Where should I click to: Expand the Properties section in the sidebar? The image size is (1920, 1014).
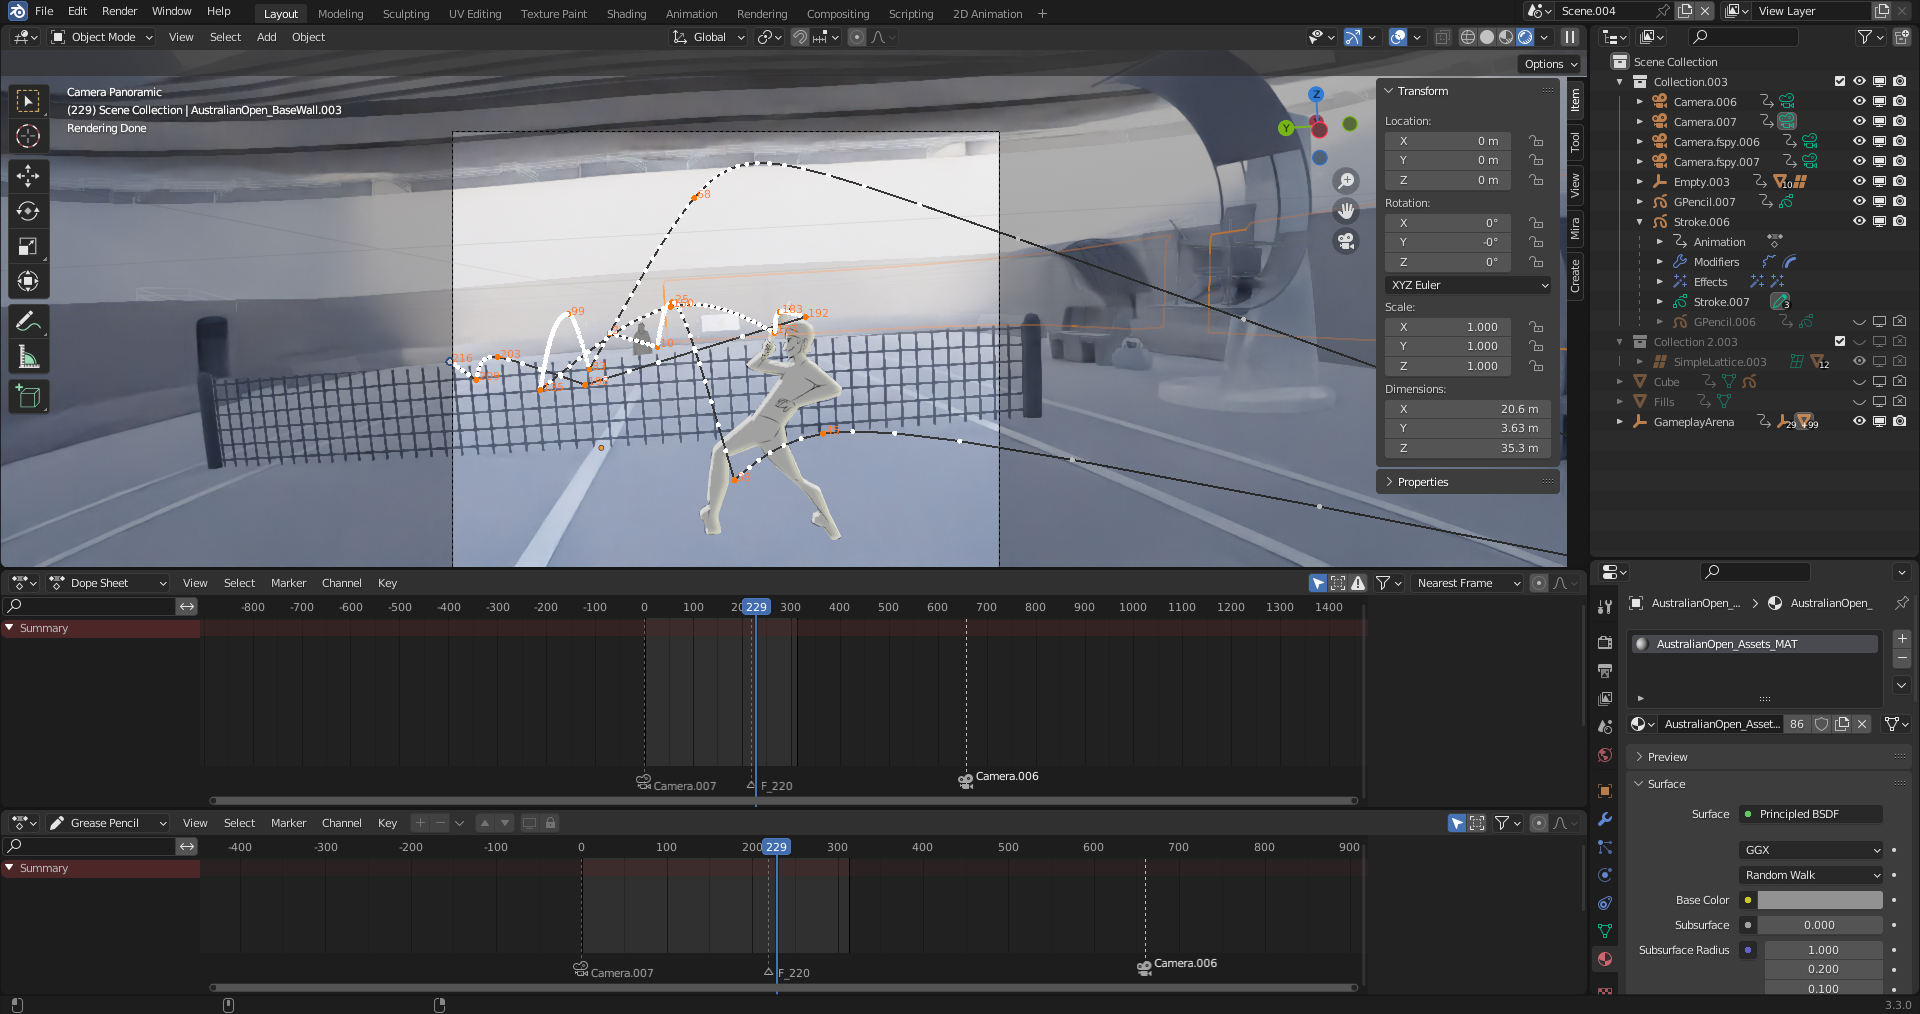point(1422,482)
